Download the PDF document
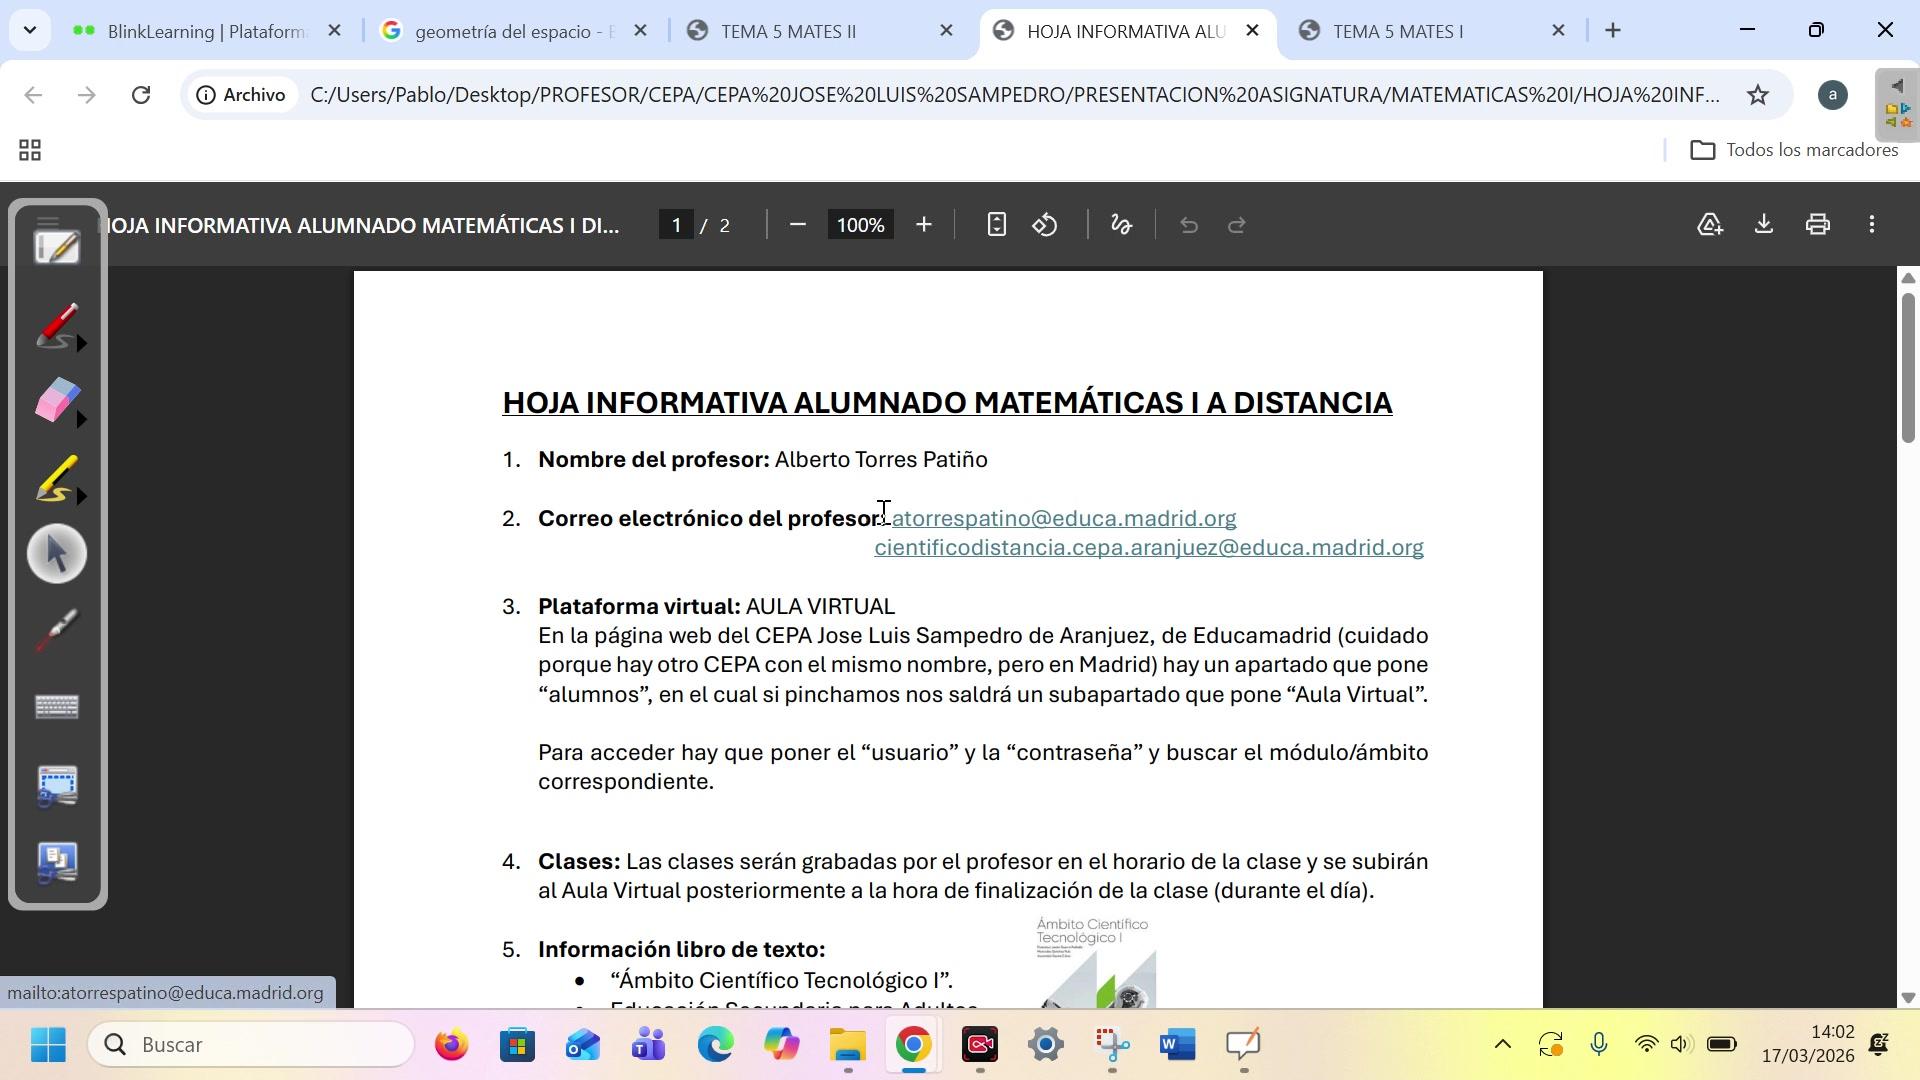Viewport: 1920px width, 1080px height. click(1764, 225)
